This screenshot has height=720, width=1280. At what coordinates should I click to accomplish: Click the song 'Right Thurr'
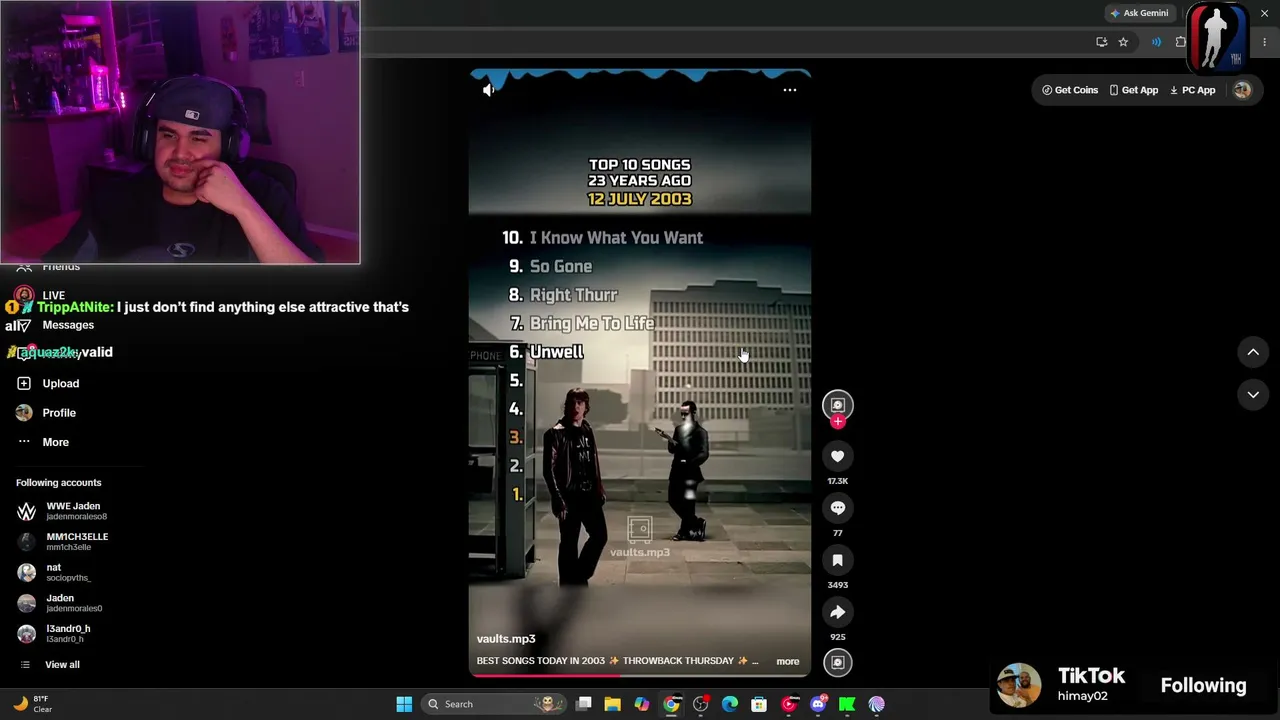point(574,295)
